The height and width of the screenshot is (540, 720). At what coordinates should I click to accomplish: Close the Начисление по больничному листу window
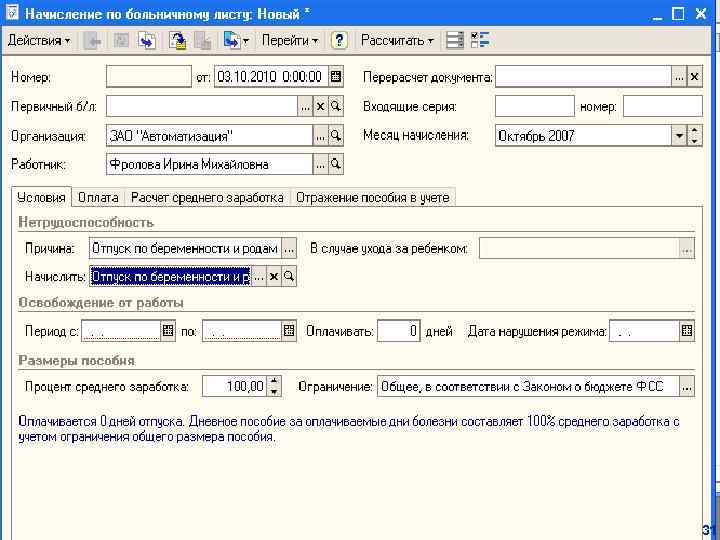coord(701,14)
